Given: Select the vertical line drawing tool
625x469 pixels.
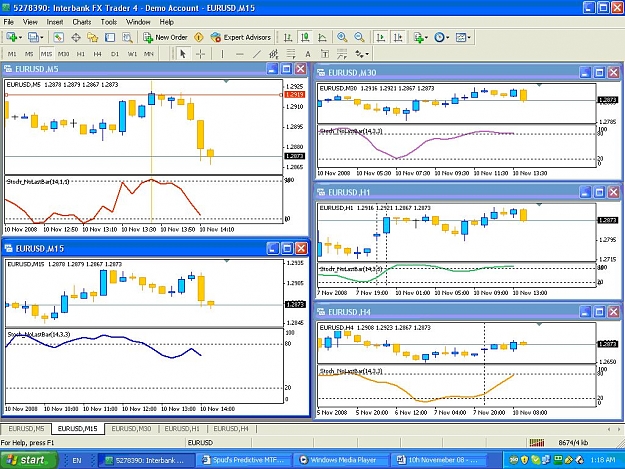Looking at the screenshot, I should pos(222,54).
